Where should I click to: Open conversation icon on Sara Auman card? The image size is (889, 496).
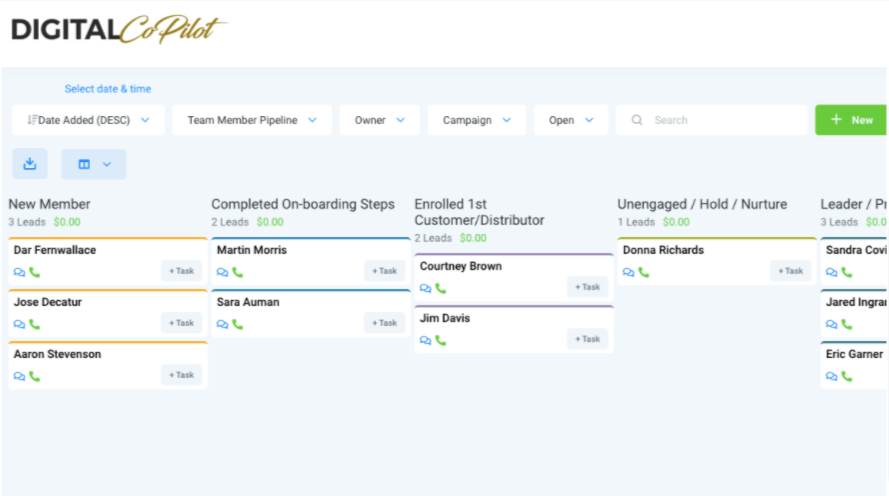[x=222, y=325]
